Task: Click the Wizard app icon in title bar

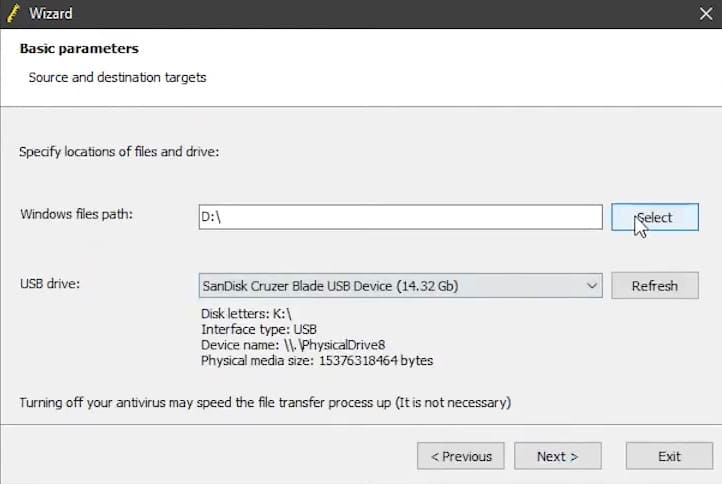Action: 14,14
